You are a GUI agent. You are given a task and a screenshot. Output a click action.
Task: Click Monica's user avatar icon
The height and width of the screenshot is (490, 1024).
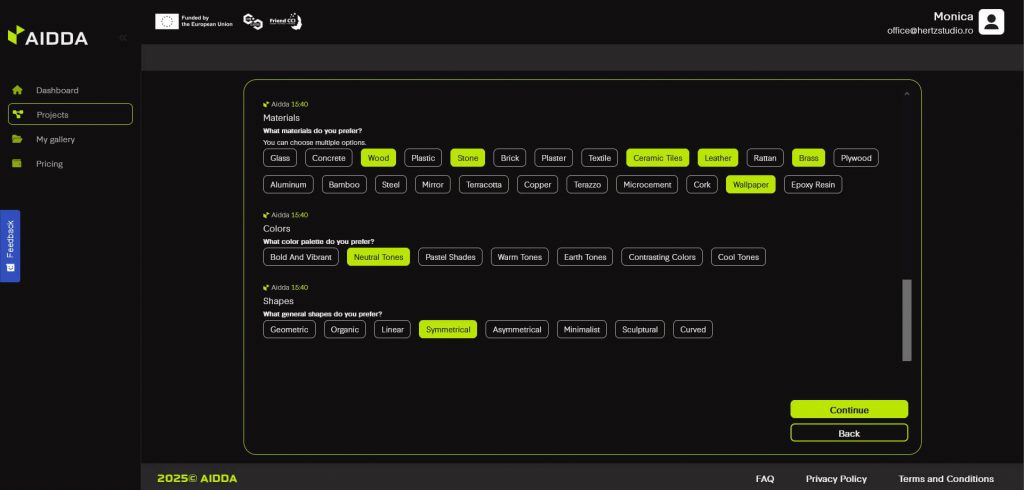coord(991,22)
